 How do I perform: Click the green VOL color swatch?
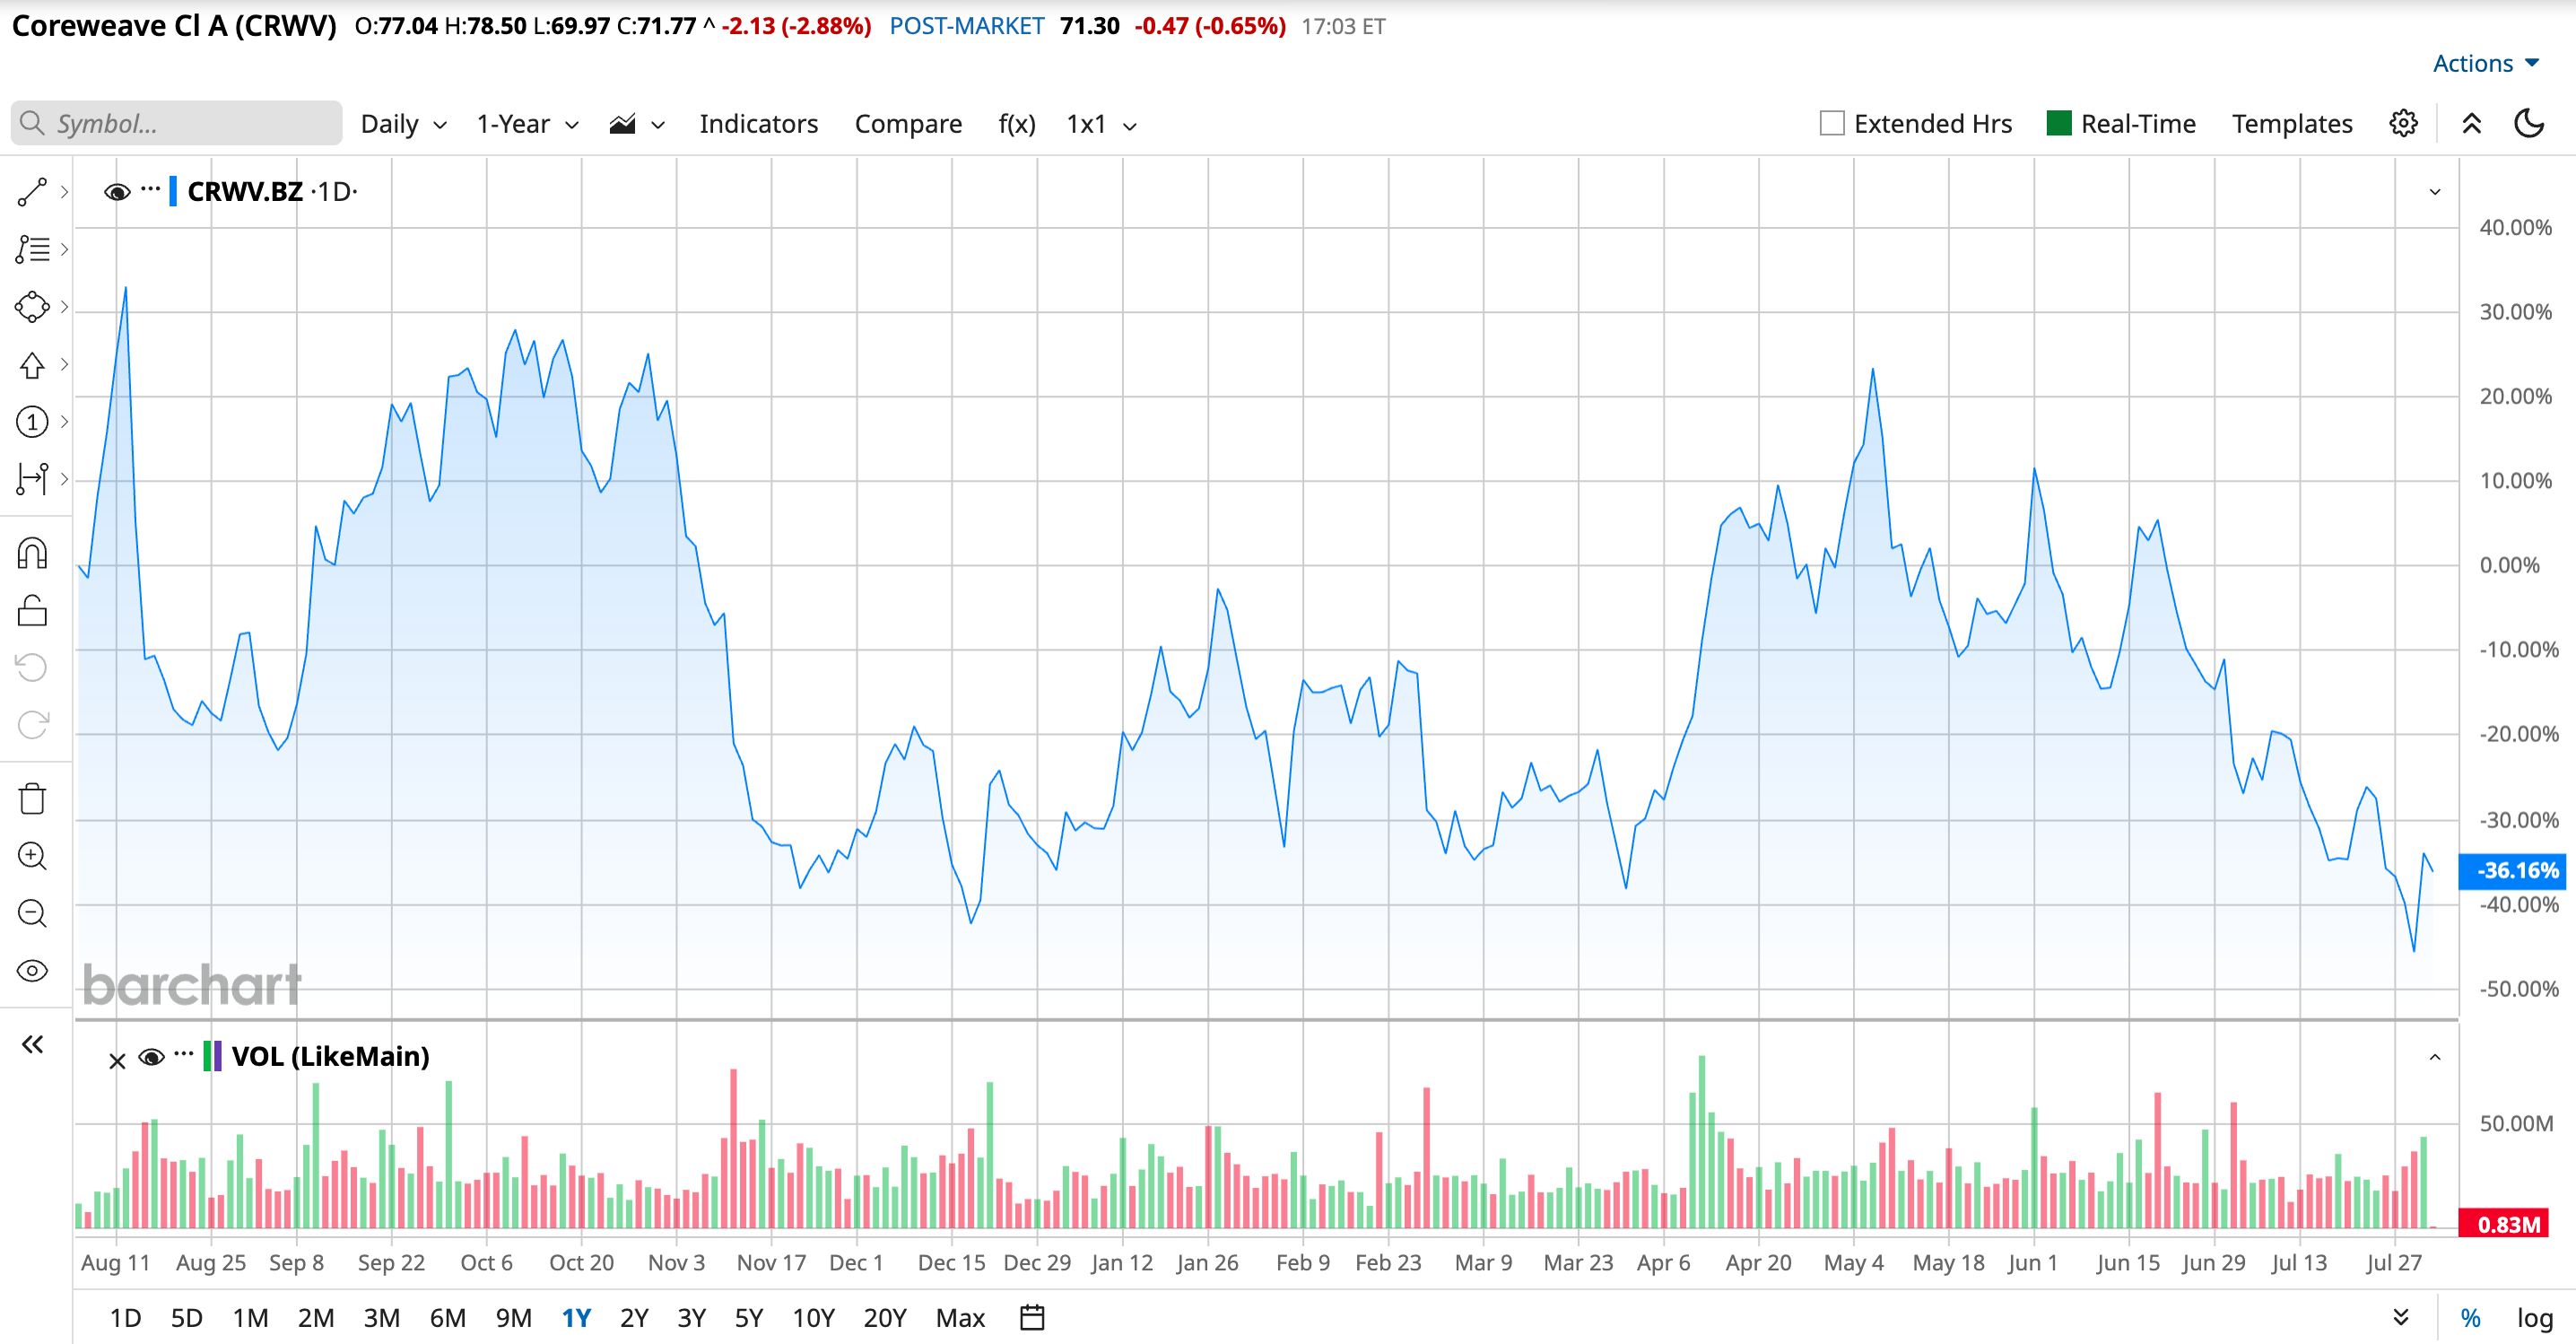[207, 1056]
